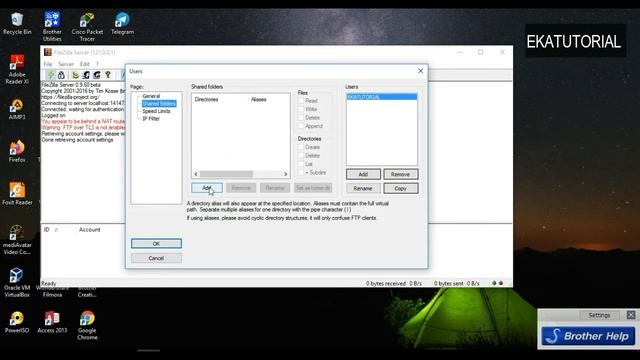Click the Set as home dir button

click(313, 188)
